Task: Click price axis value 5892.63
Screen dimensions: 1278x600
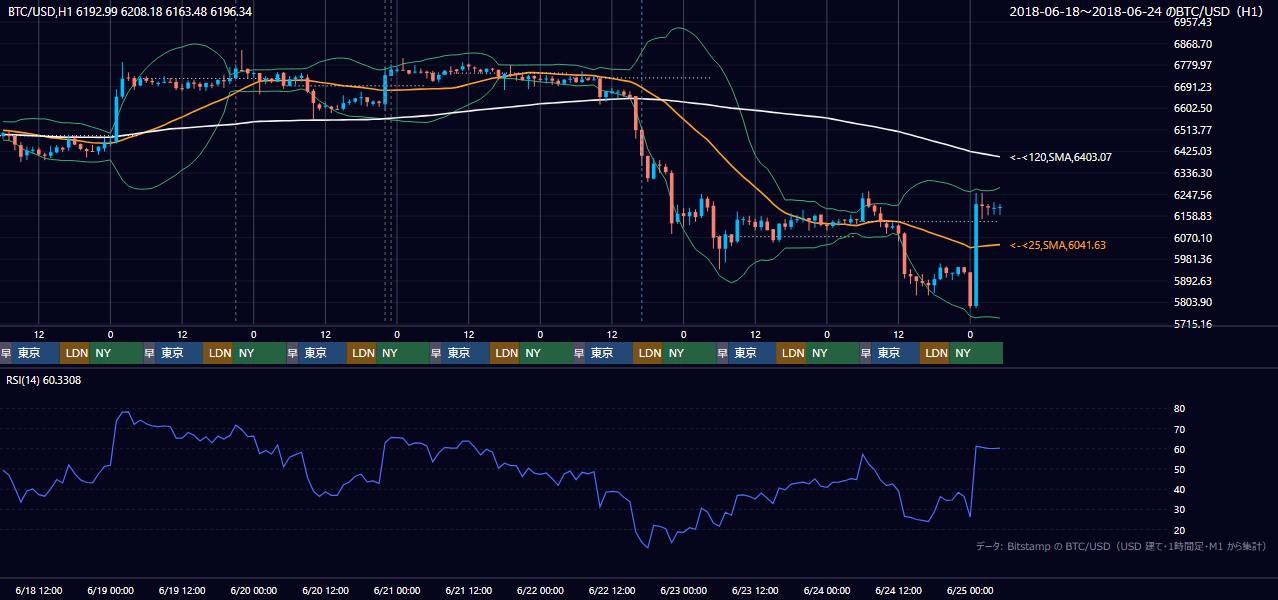Action: (x=1193, y=281)
